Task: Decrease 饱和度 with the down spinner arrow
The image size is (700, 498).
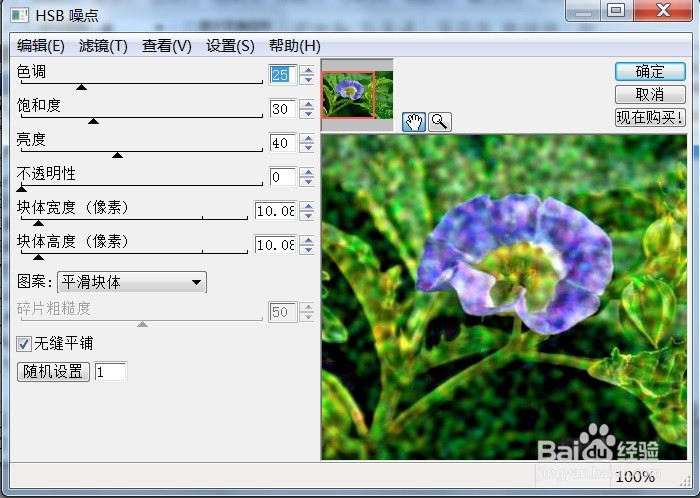Action: click(307, 113)
